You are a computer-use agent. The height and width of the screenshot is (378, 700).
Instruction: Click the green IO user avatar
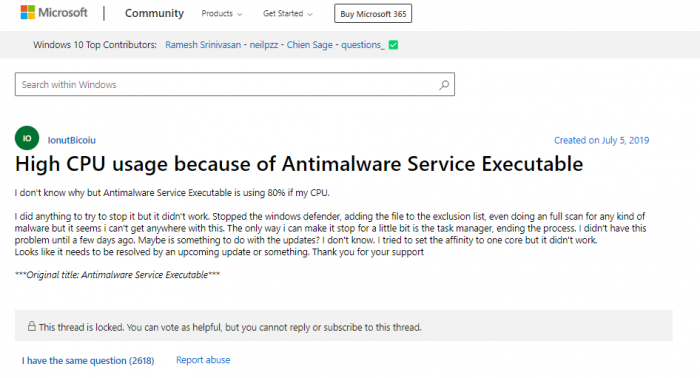tap(27, 138)
